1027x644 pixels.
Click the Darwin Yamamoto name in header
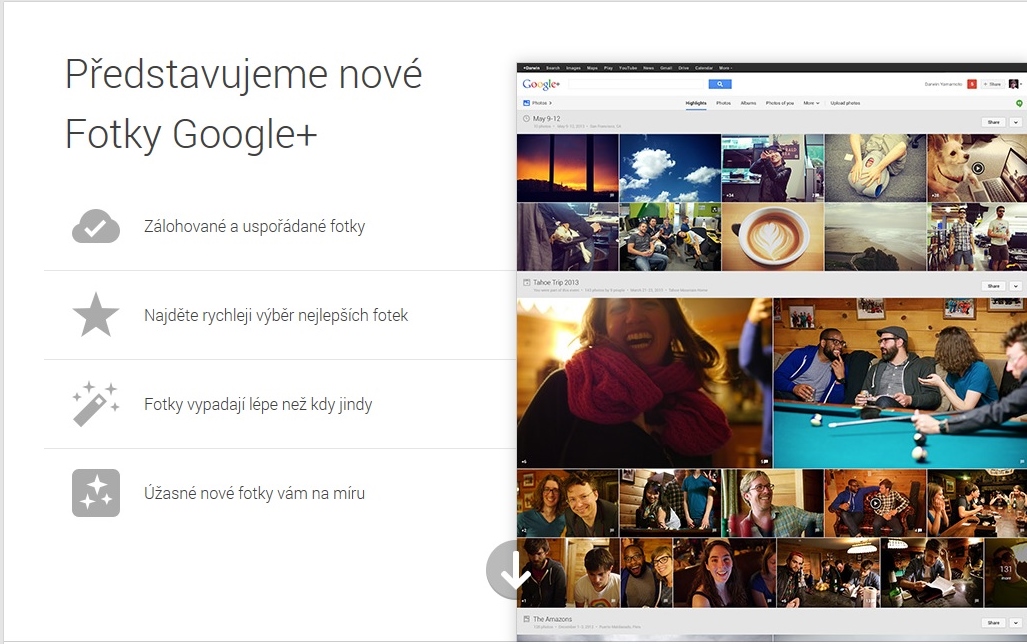tap(943, 84)
